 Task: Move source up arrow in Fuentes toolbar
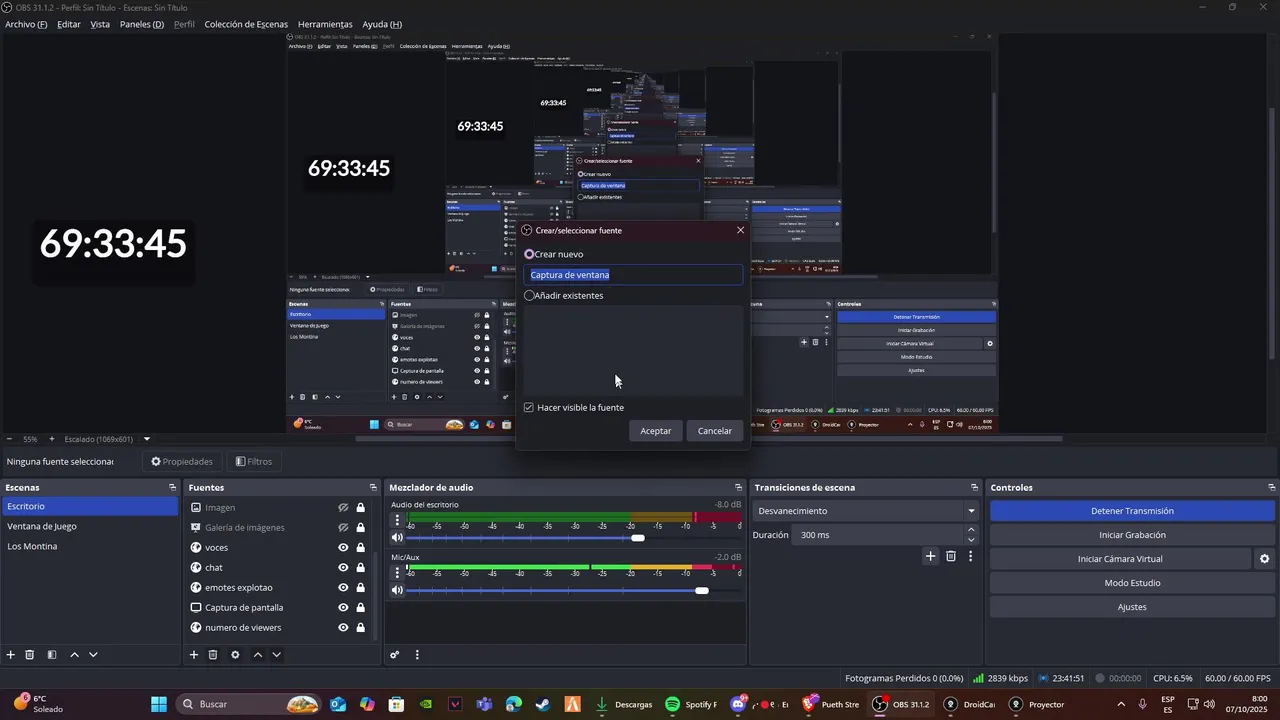click(x=257, y=655)
